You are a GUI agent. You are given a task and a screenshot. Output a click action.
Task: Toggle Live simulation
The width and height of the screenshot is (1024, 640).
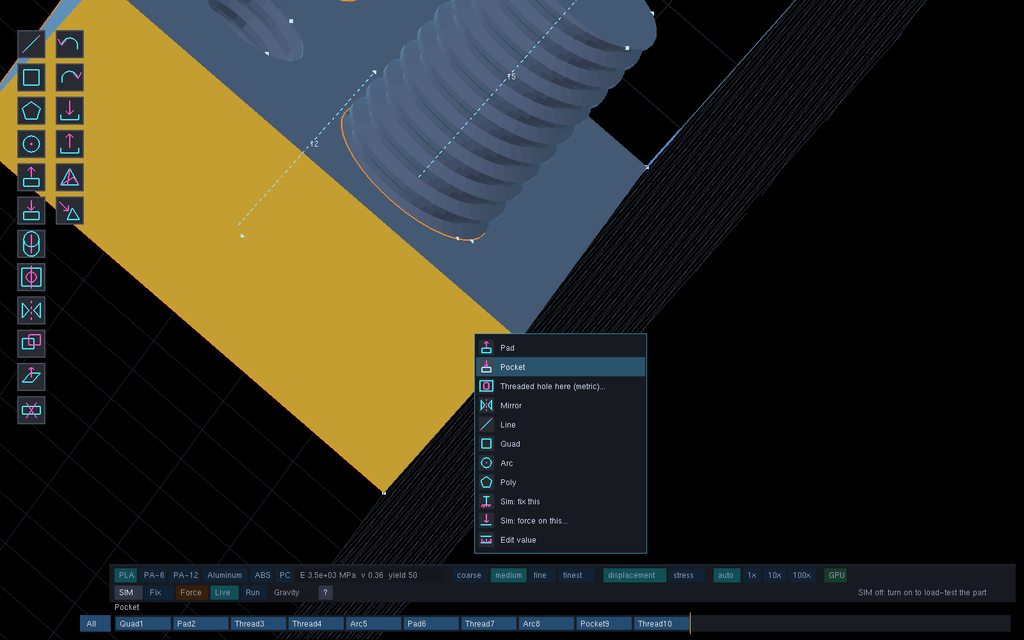(223, 592)
